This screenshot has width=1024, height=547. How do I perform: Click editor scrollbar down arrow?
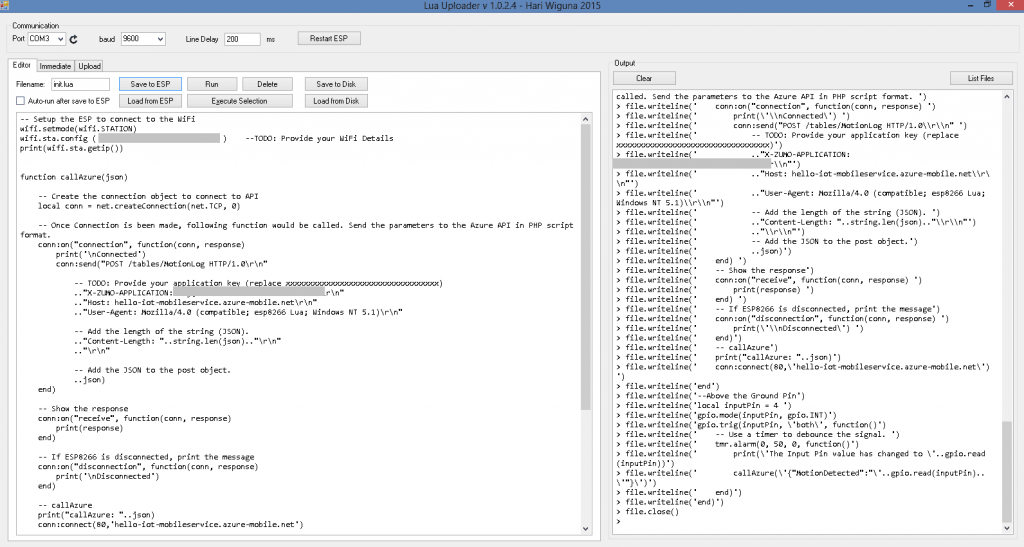pos(585,528)
